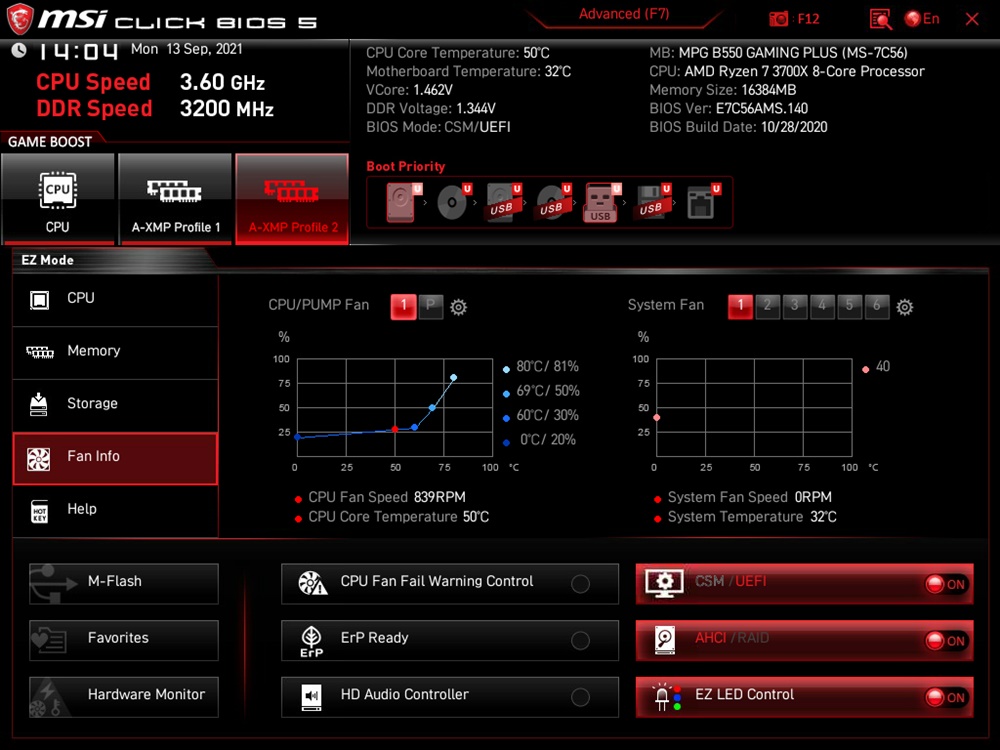This screenshot has width=1000, height=750.
Task: Select the Fan Info section
Action: [115, 457]
